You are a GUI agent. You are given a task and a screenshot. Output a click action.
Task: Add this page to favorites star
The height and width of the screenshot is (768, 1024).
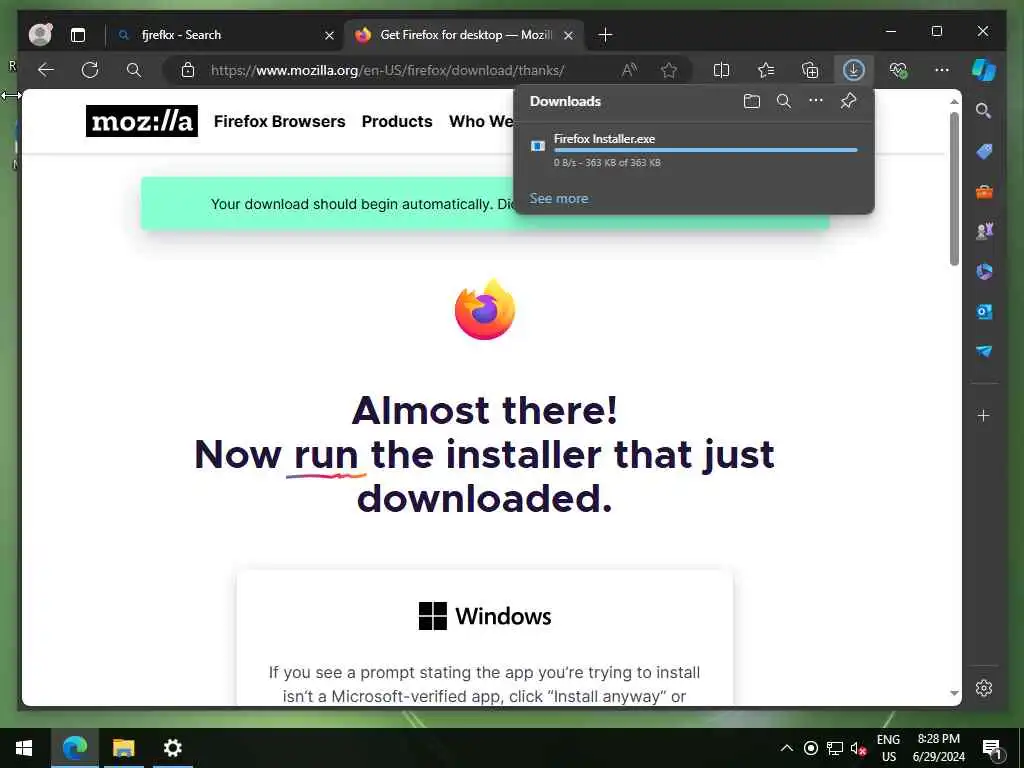669,70
